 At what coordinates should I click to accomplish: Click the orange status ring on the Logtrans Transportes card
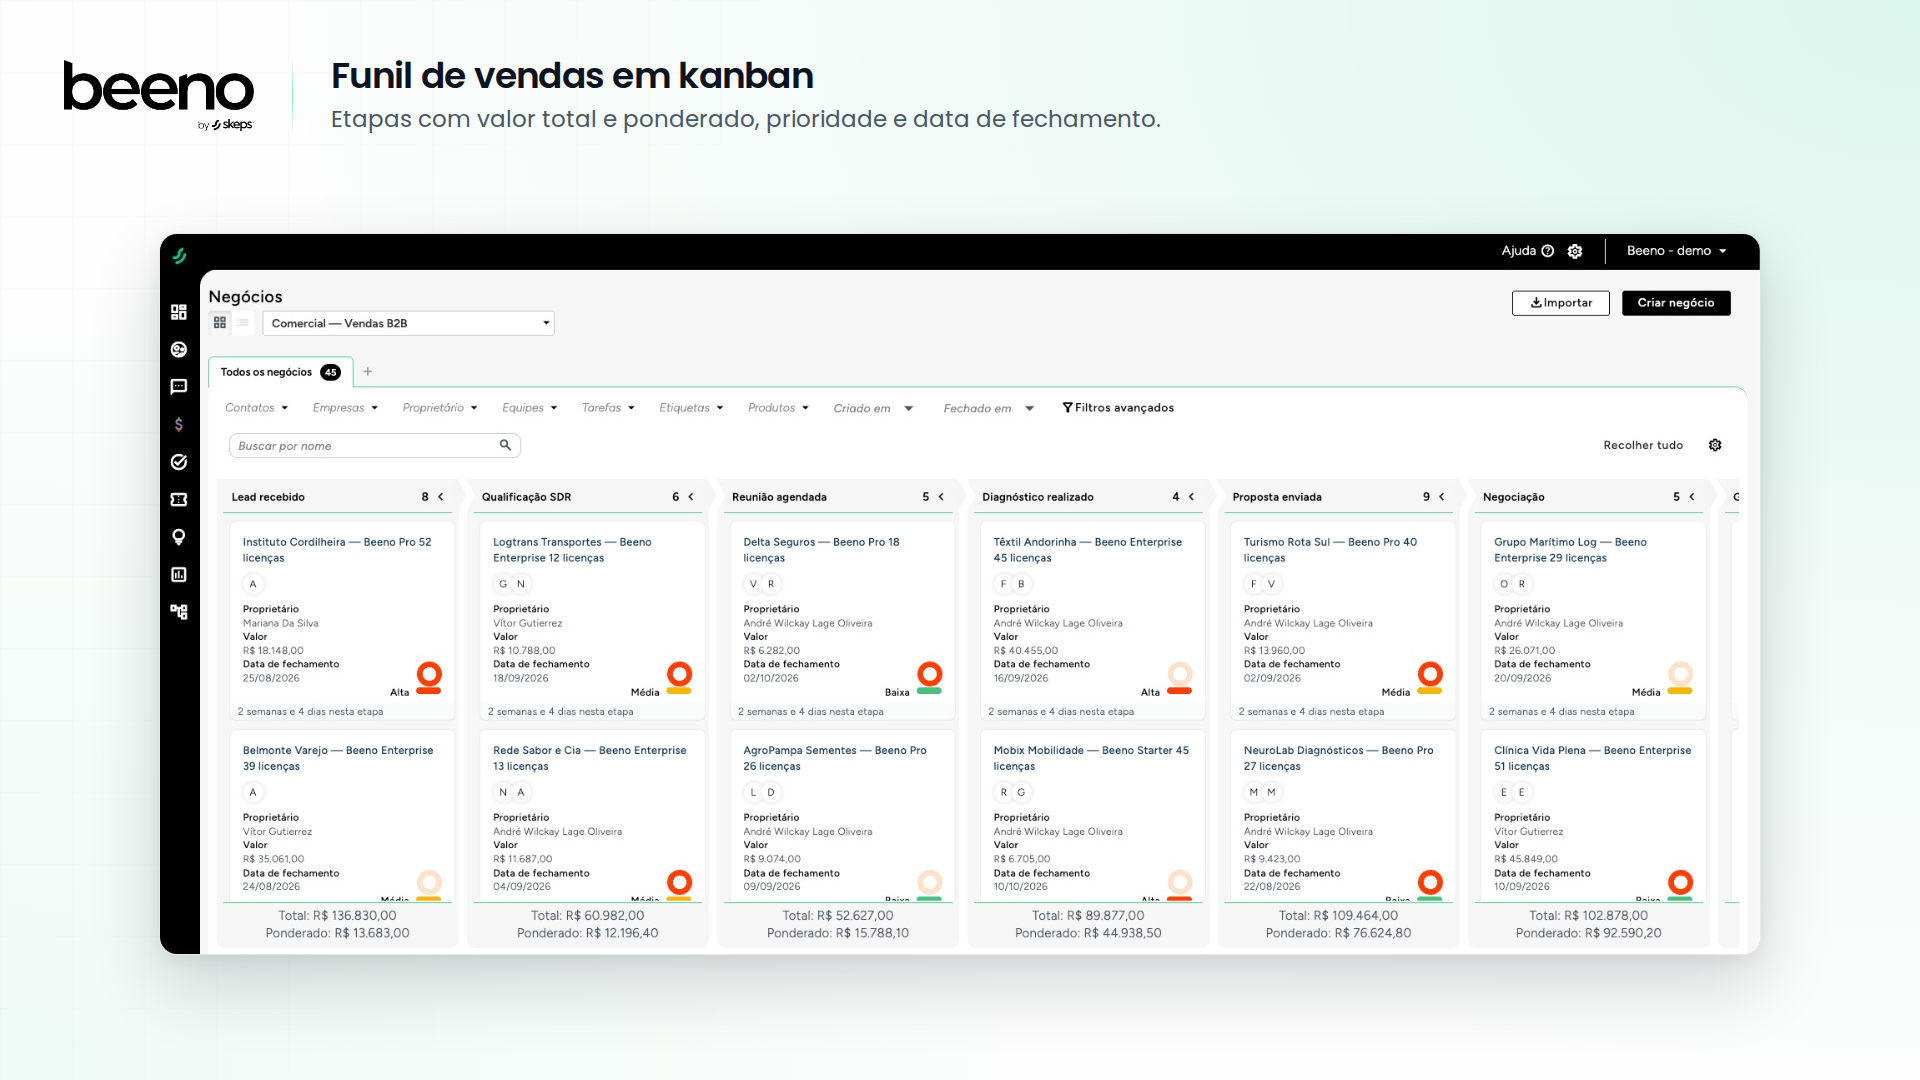pyautogui.click(x=679, y=673)
